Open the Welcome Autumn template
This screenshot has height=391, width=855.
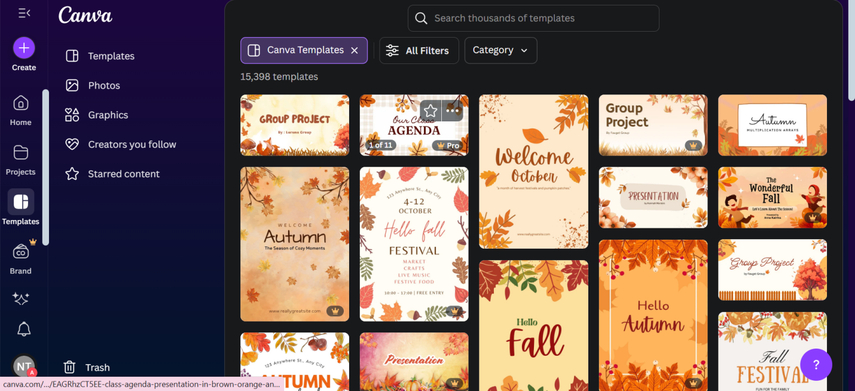pos(294,244)
